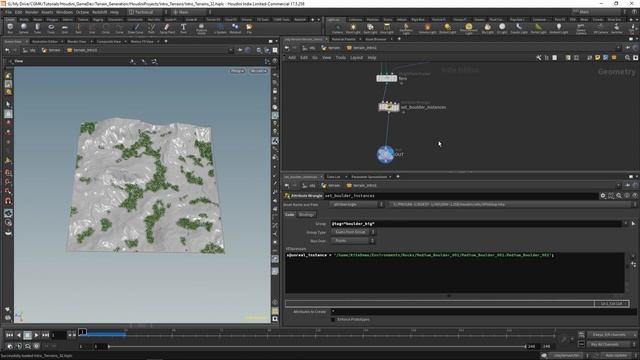Viewport: 640px width, 360px height.
Task: Select the attribwrangle node set_boulder_instances
Action: [389, 107]
